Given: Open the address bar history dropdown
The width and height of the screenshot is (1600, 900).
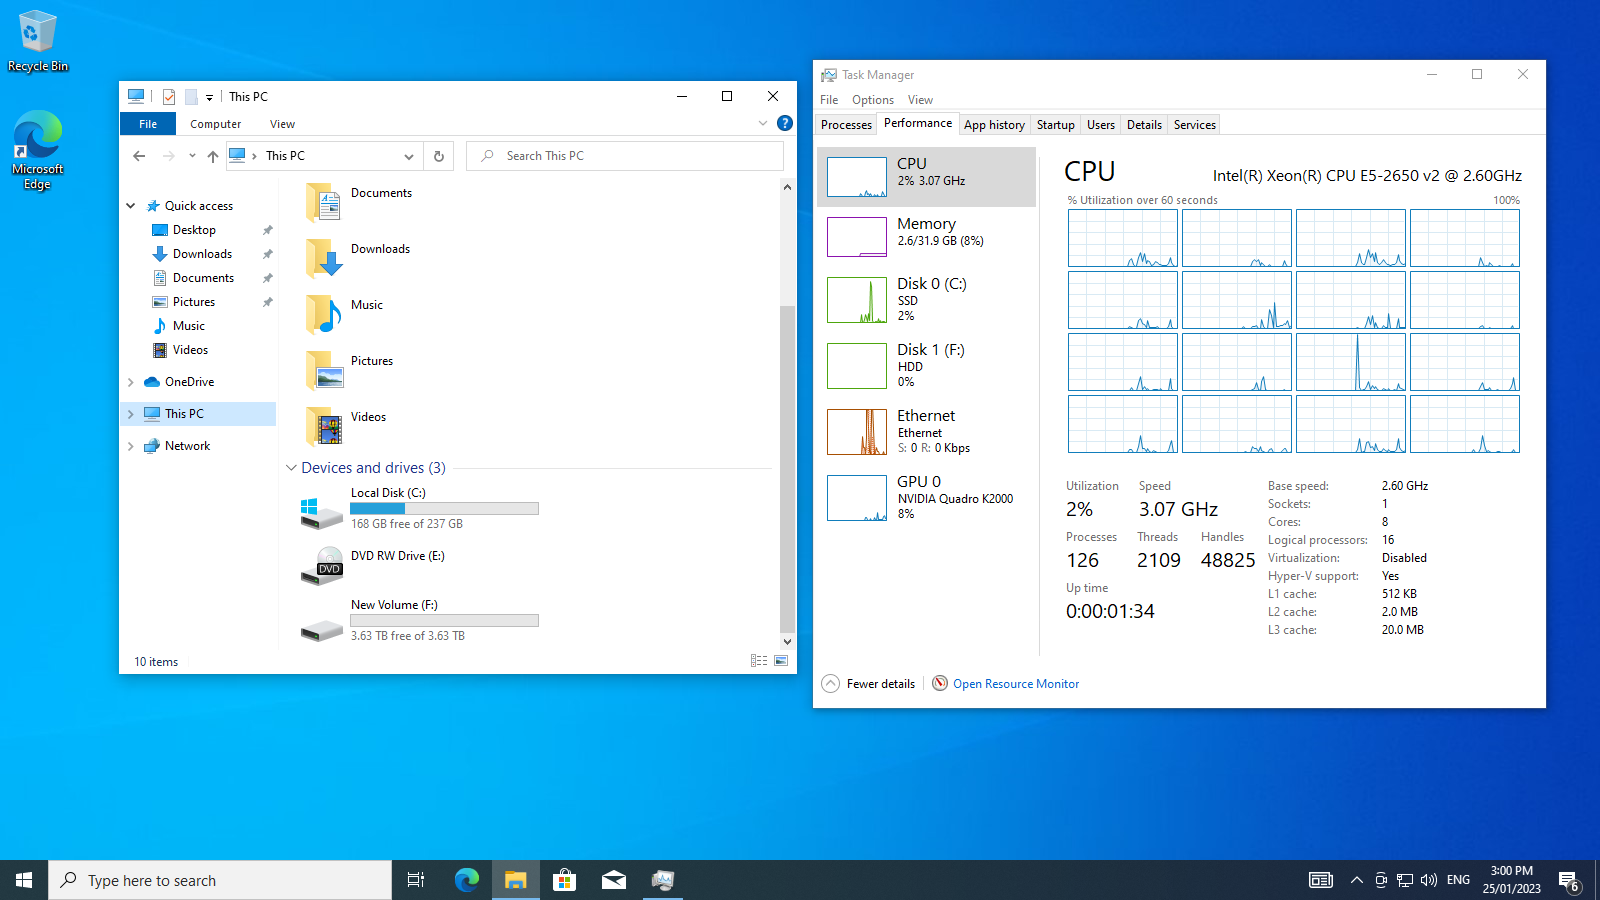Looking at the screenshot, I should click(408, 156).
